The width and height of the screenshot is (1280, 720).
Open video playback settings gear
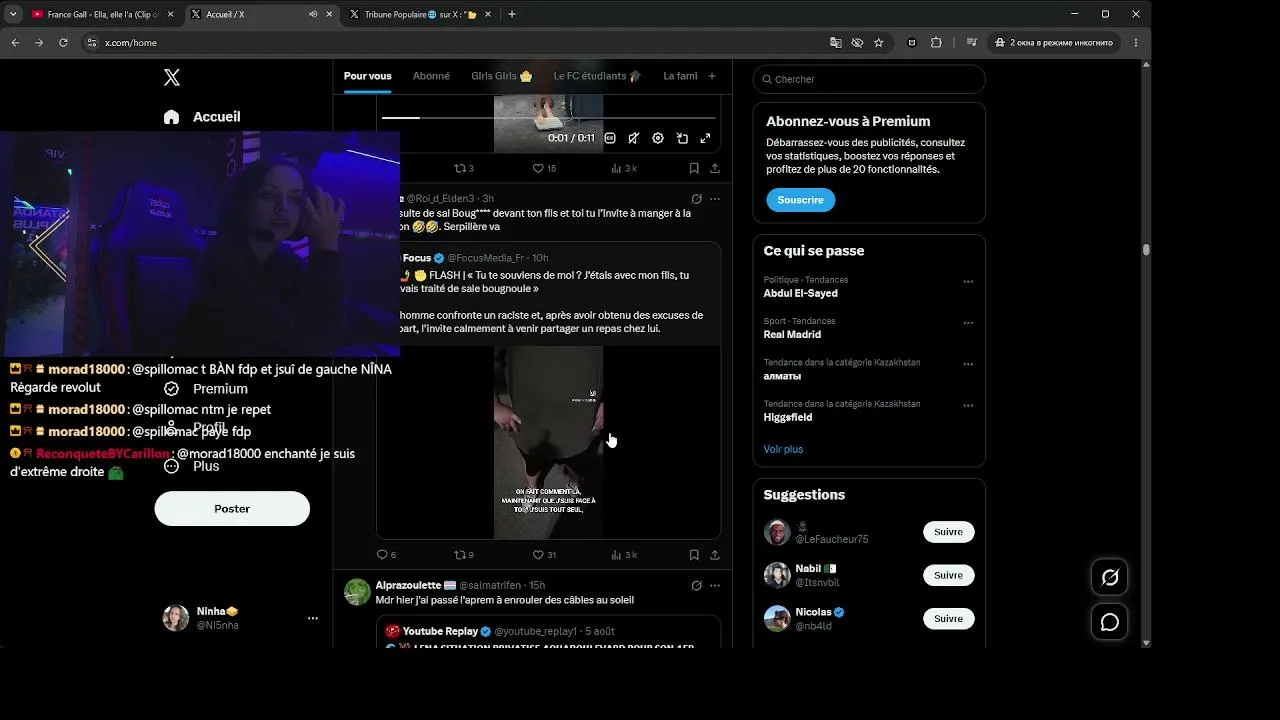point(658,138)
